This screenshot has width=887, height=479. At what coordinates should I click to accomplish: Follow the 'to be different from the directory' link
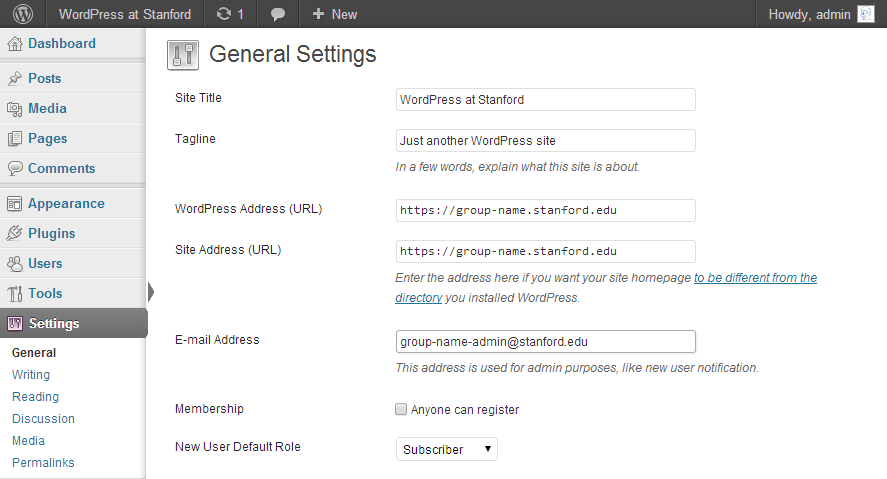755,278
